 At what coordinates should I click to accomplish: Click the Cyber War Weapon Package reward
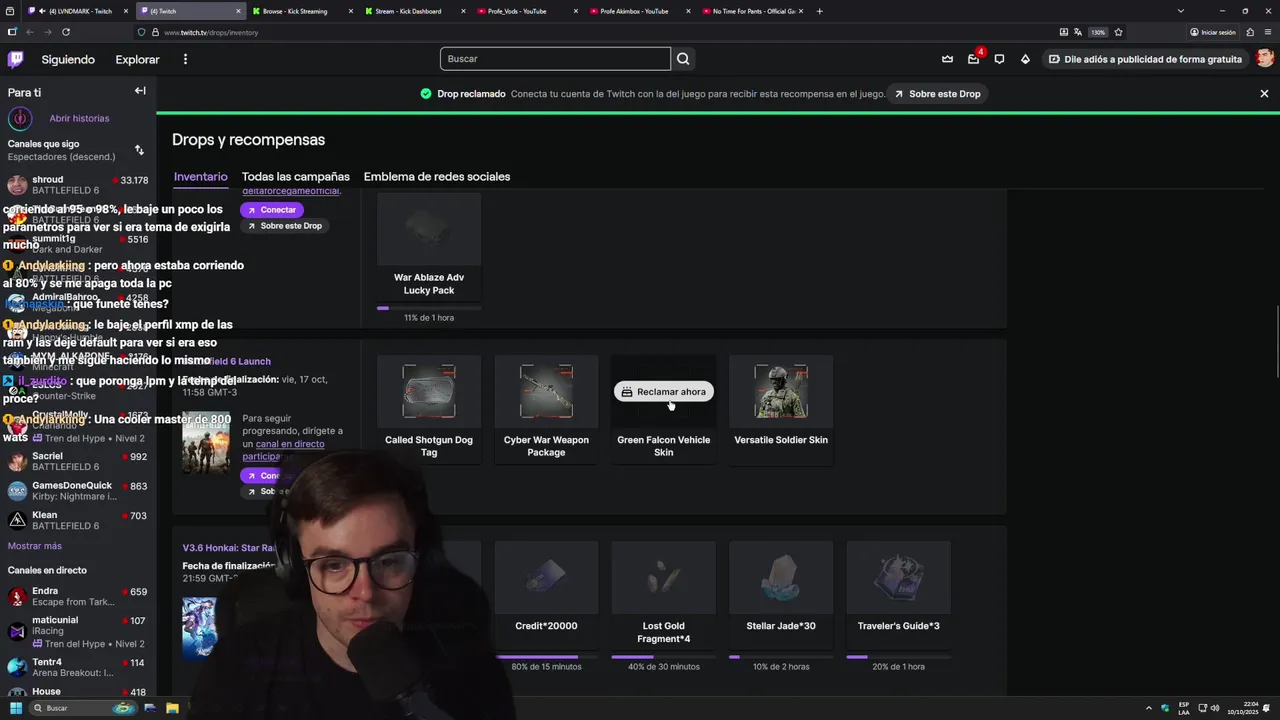click(x=546, y=409)
